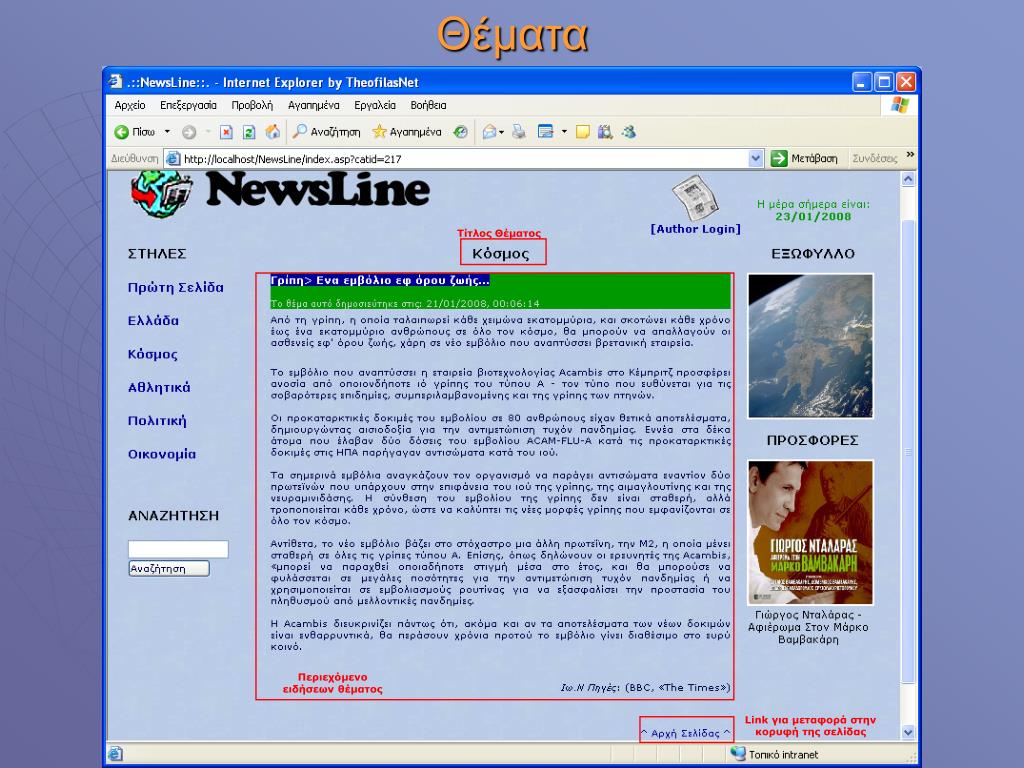The width and height of the screenshot is (1024, 768).
Task: Open the Κόσμος sidebar link
Action: (x=153, y=354)
